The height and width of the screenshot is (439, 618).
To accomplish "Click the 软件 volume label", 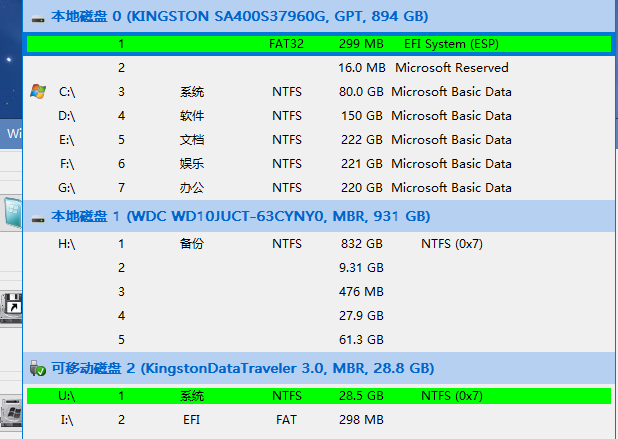I will (192, 115).
